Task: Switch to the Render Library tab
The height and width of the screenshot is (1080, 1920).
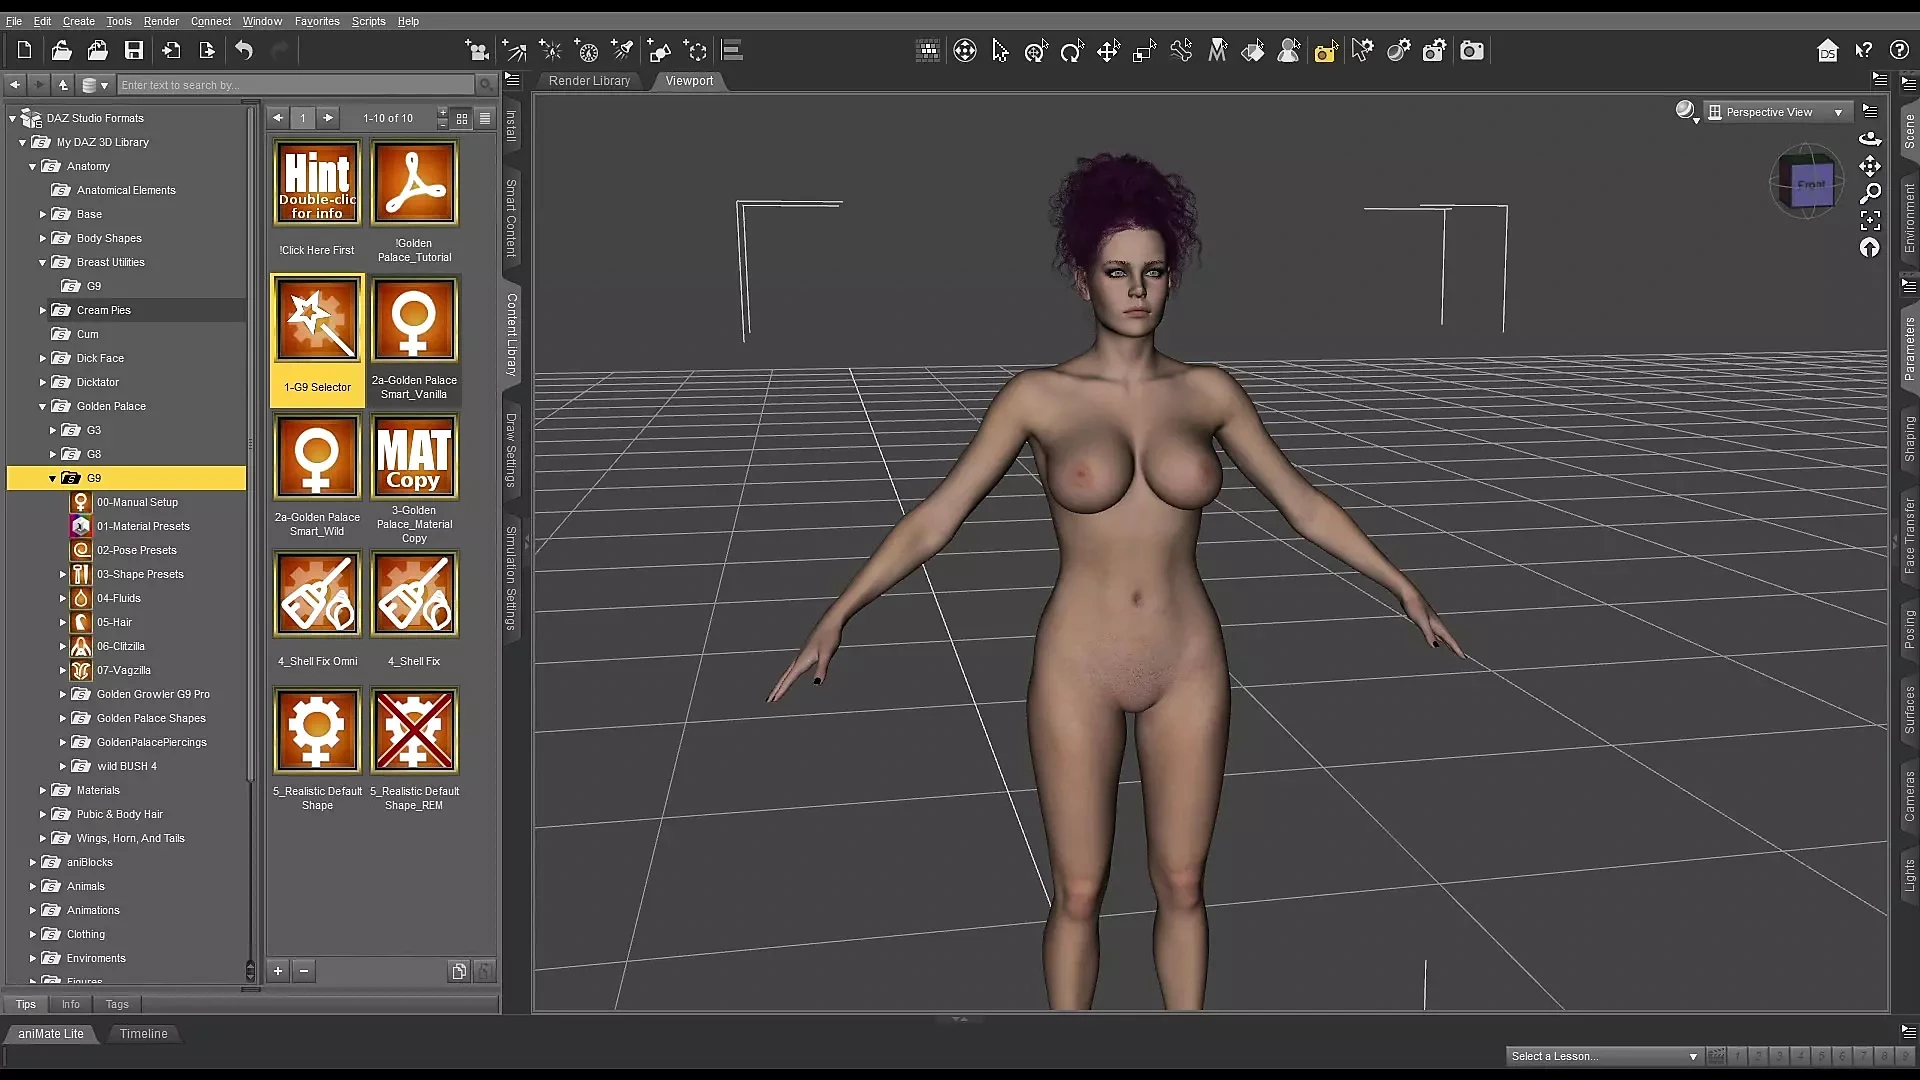Action: point(589,81)
